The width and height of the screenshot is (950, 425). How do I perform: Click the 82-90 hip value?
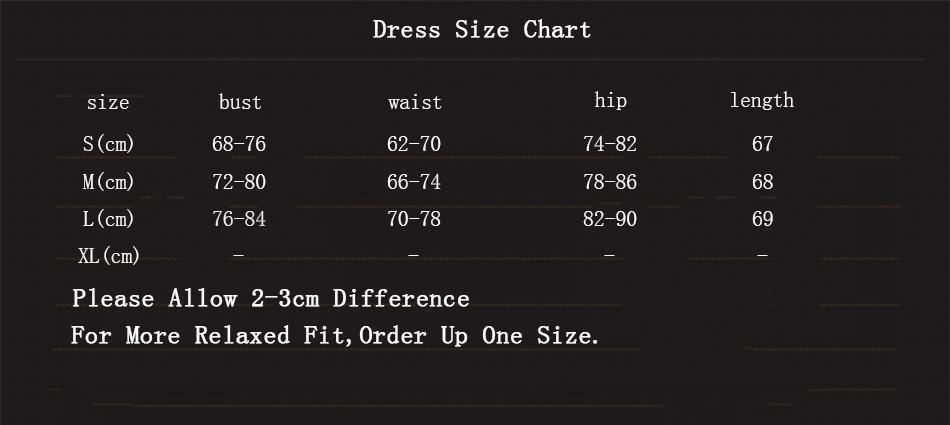click(x=610, y=219)
